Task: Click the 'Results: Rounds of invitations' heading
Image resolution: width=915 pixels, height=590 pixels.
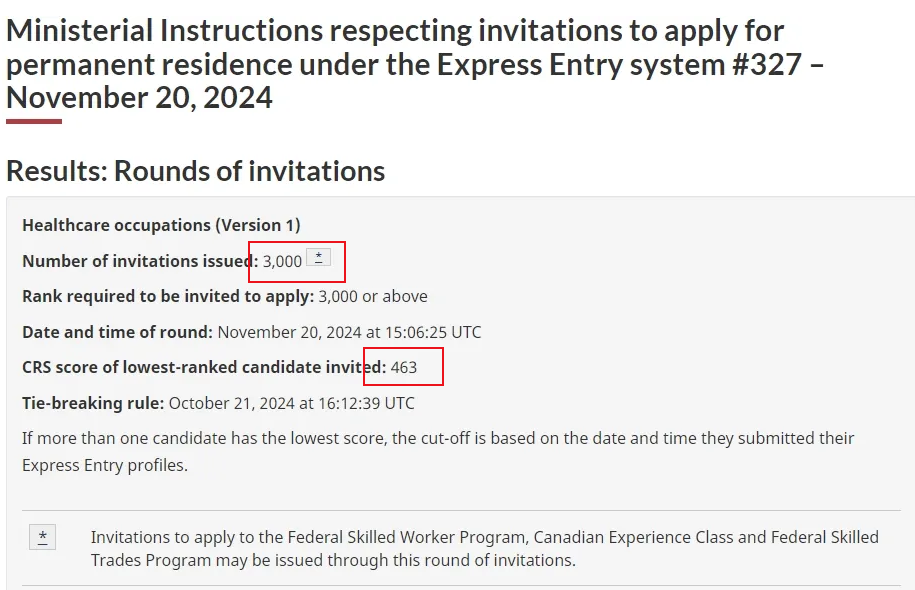Action: click(196, 171)
